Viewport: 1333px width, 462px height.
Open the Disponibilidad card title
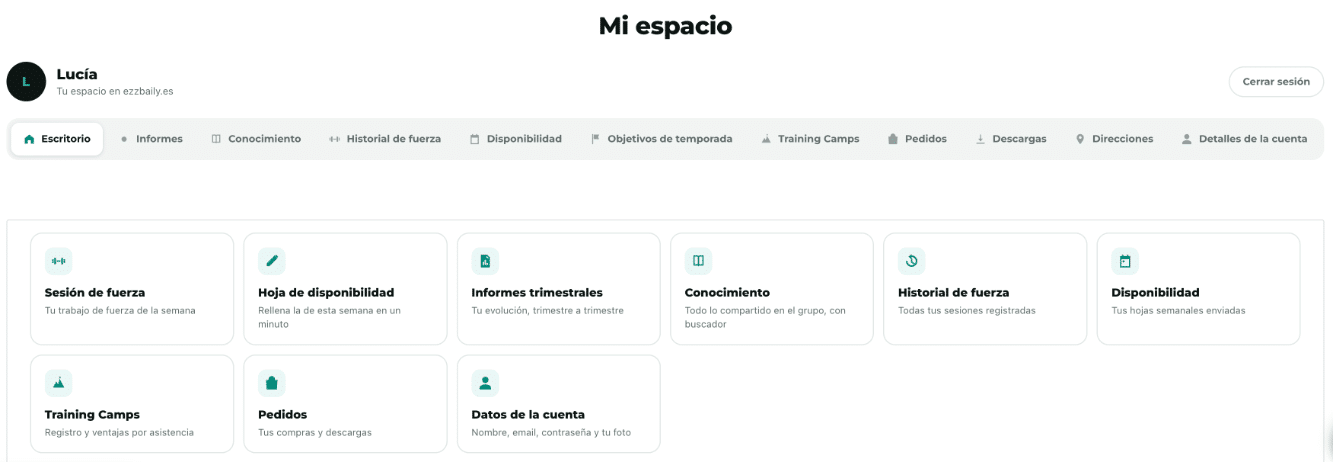[1155, 293]
